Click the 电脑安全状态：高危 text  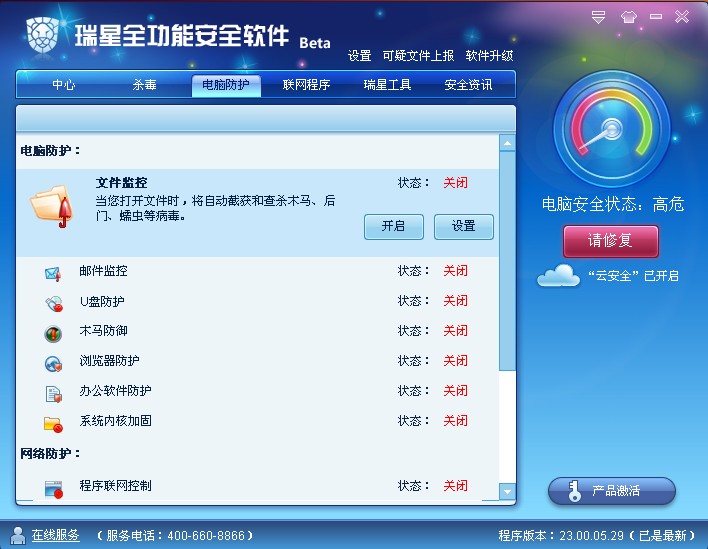(613, 205)
